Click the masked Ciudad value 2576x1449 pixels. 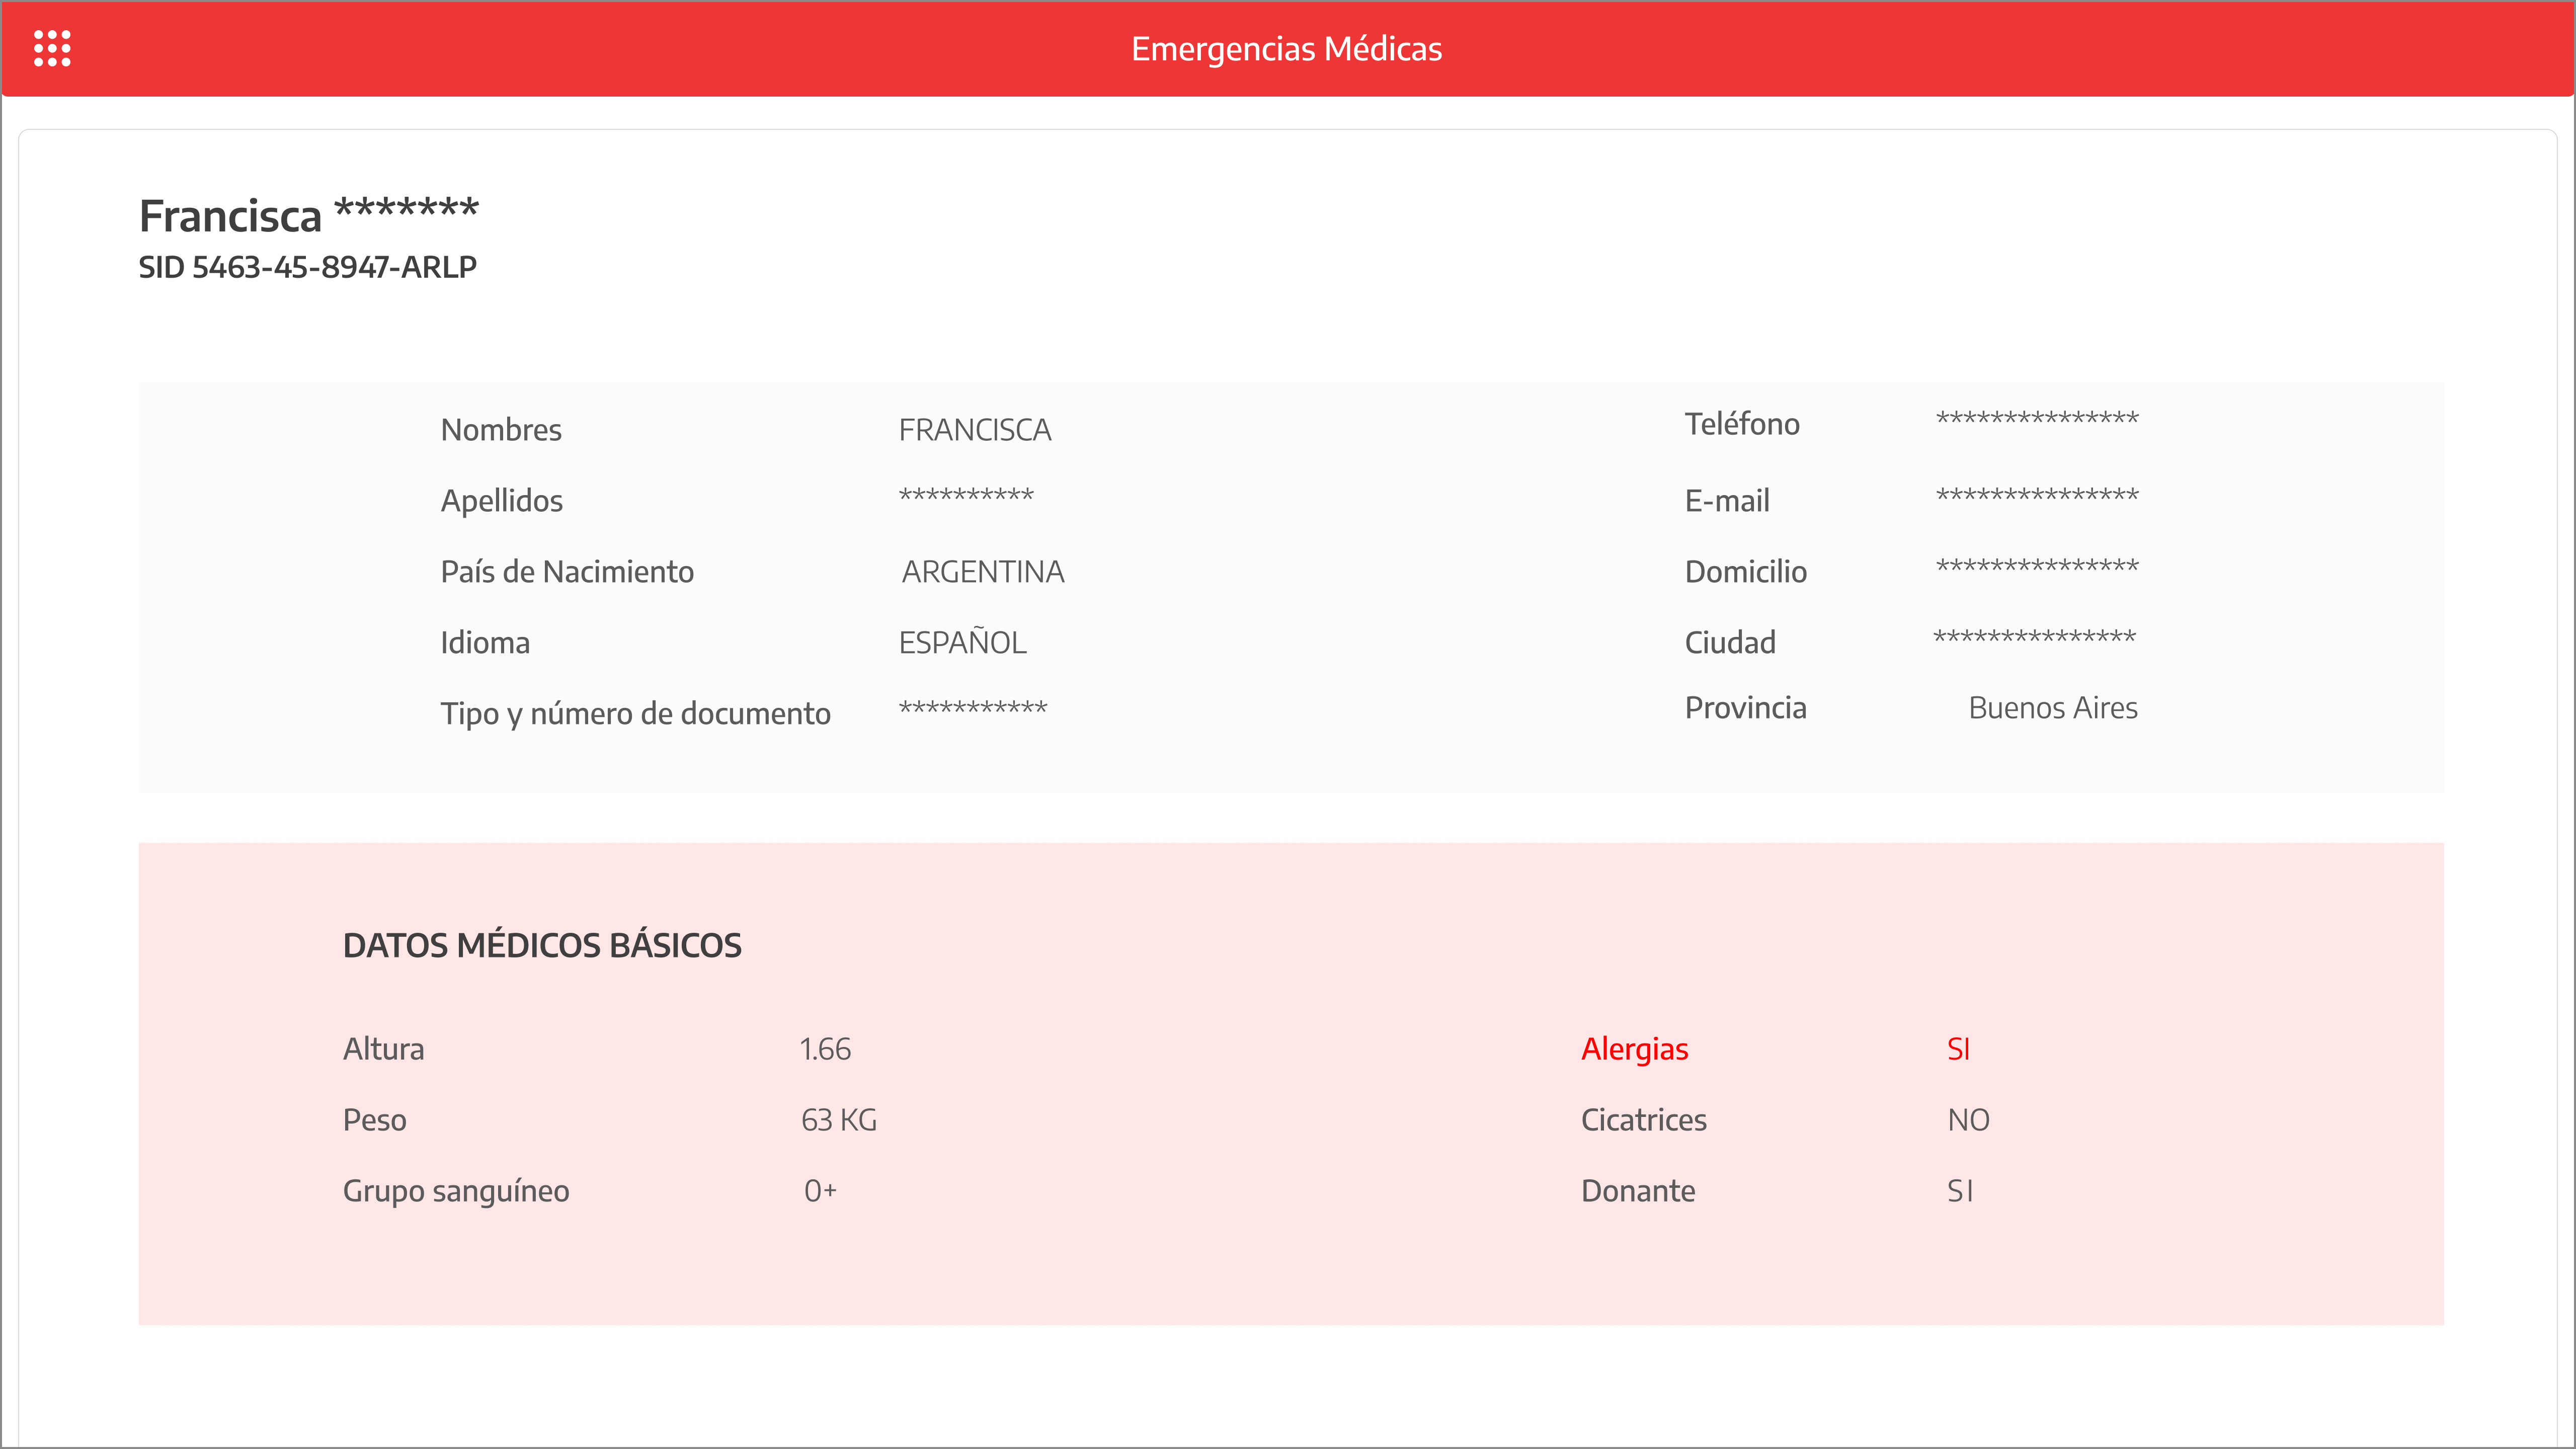[x=2034, y=639]
